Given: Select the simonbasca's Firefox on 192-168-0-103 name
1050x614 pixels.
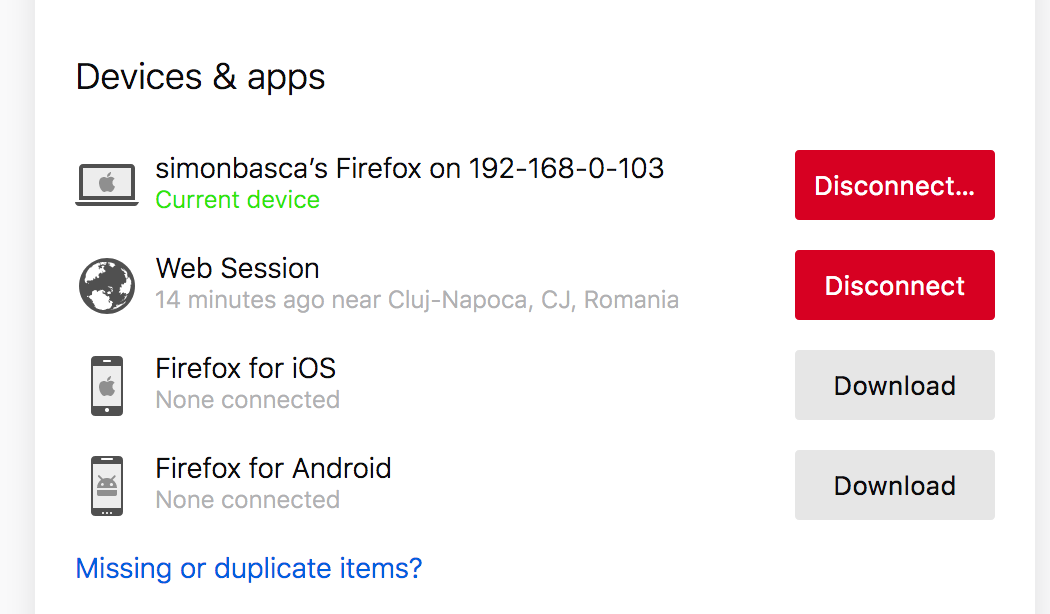Looking at the screenshot, I should (x=409, y=169).
